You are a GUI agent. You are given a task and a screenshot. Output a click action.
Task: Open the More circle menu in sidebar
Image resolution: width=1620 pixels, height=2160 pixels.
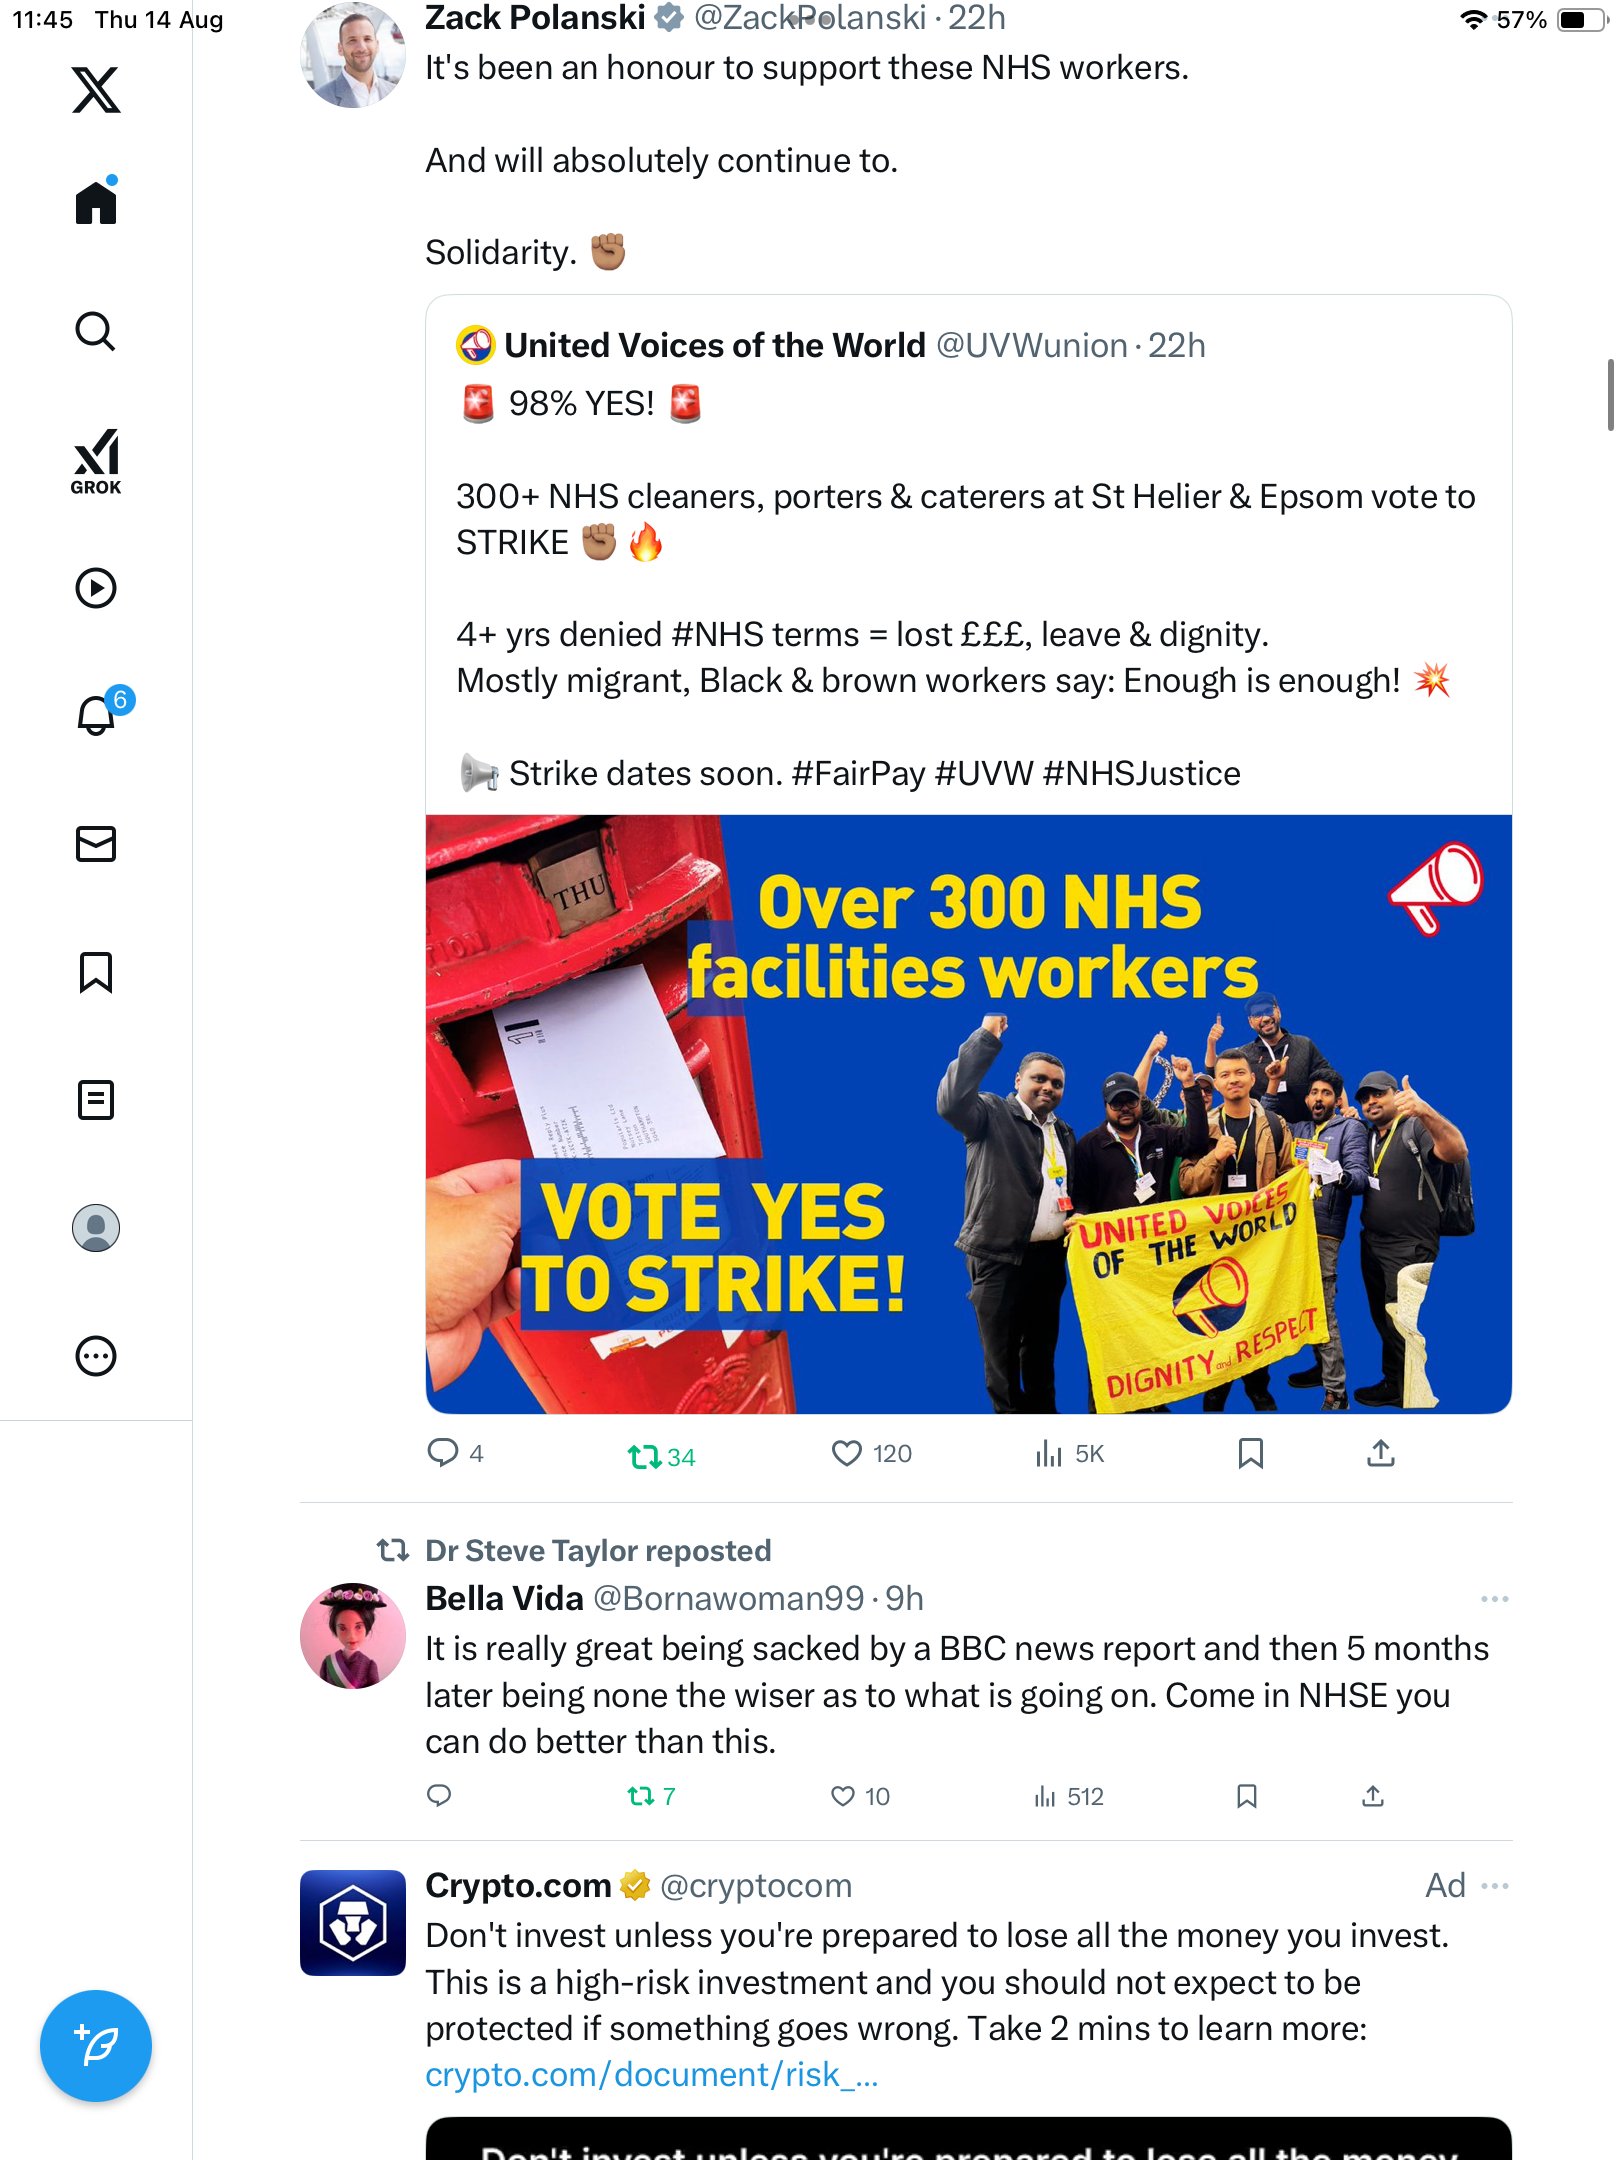96,1356
